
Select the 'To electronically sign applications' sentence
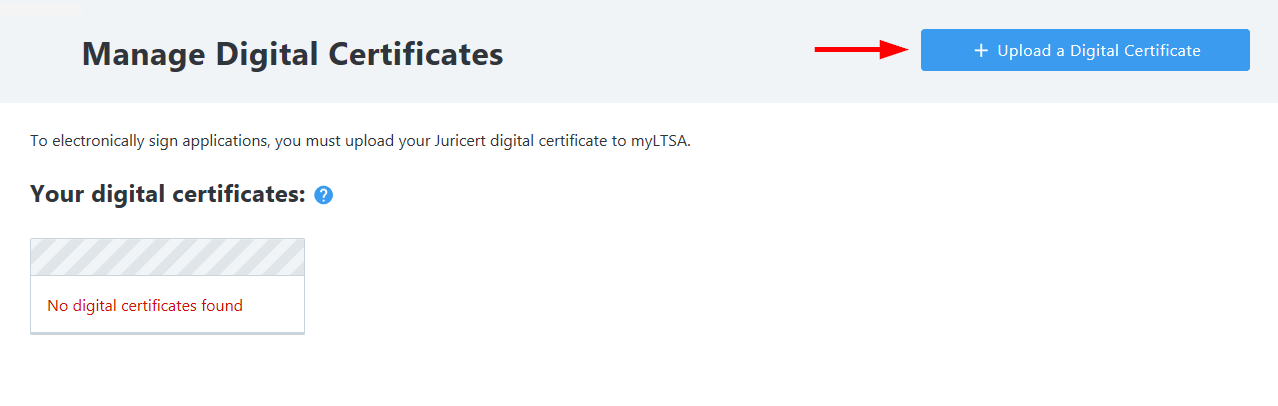(360, 141)
